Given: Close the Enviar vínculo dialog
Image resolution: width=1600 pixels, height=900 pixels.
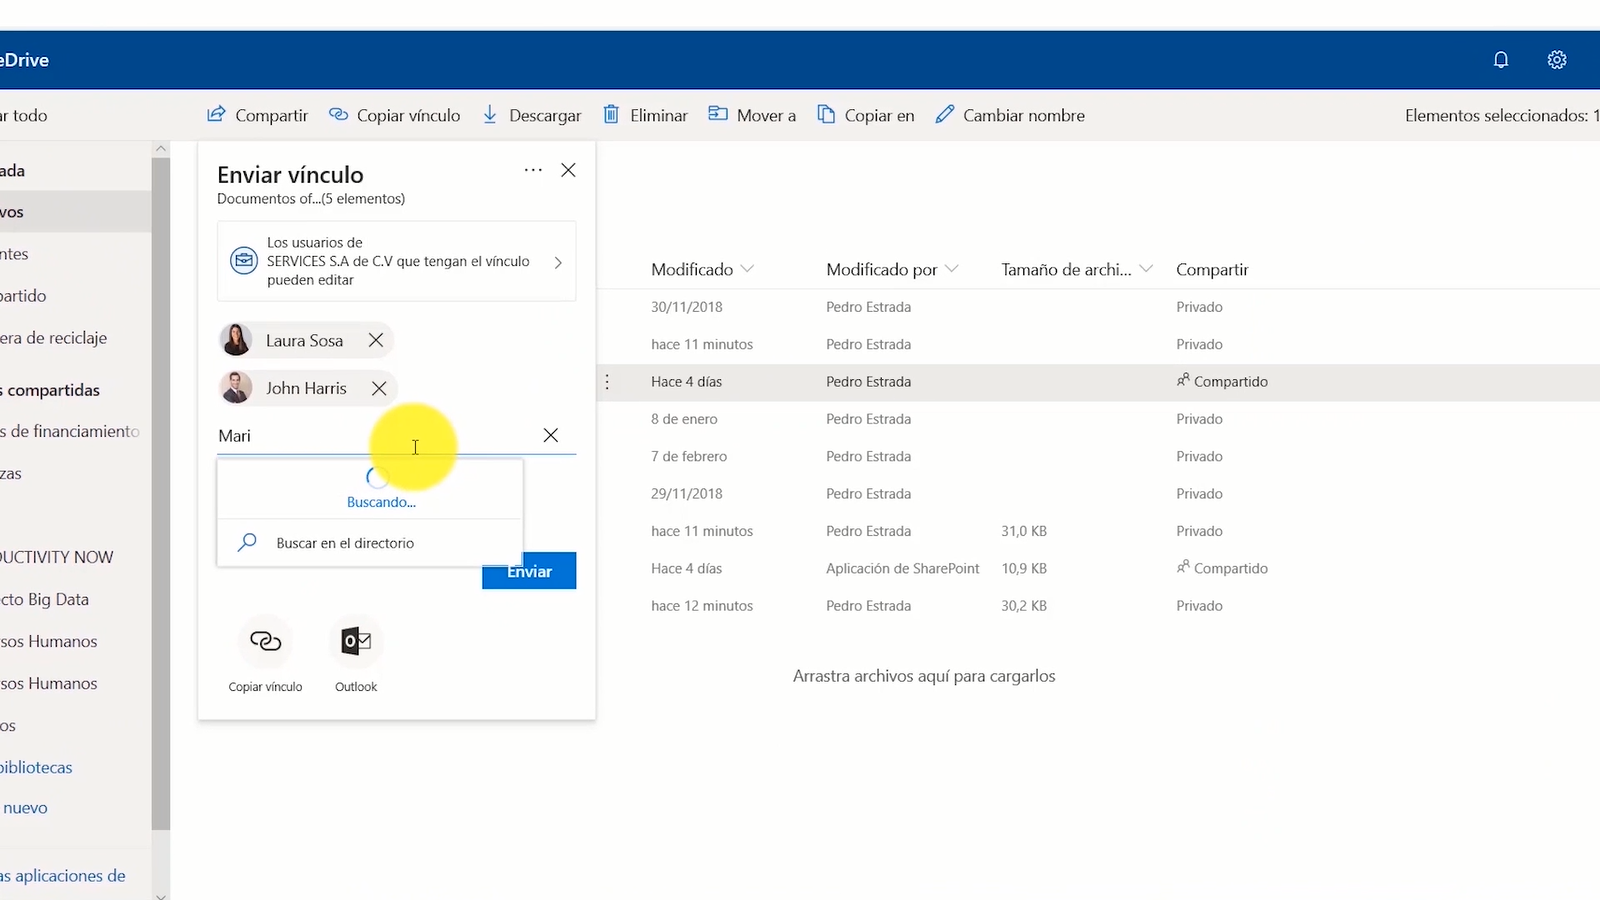Looking at the screenshot, I should (x=568, y=170).
